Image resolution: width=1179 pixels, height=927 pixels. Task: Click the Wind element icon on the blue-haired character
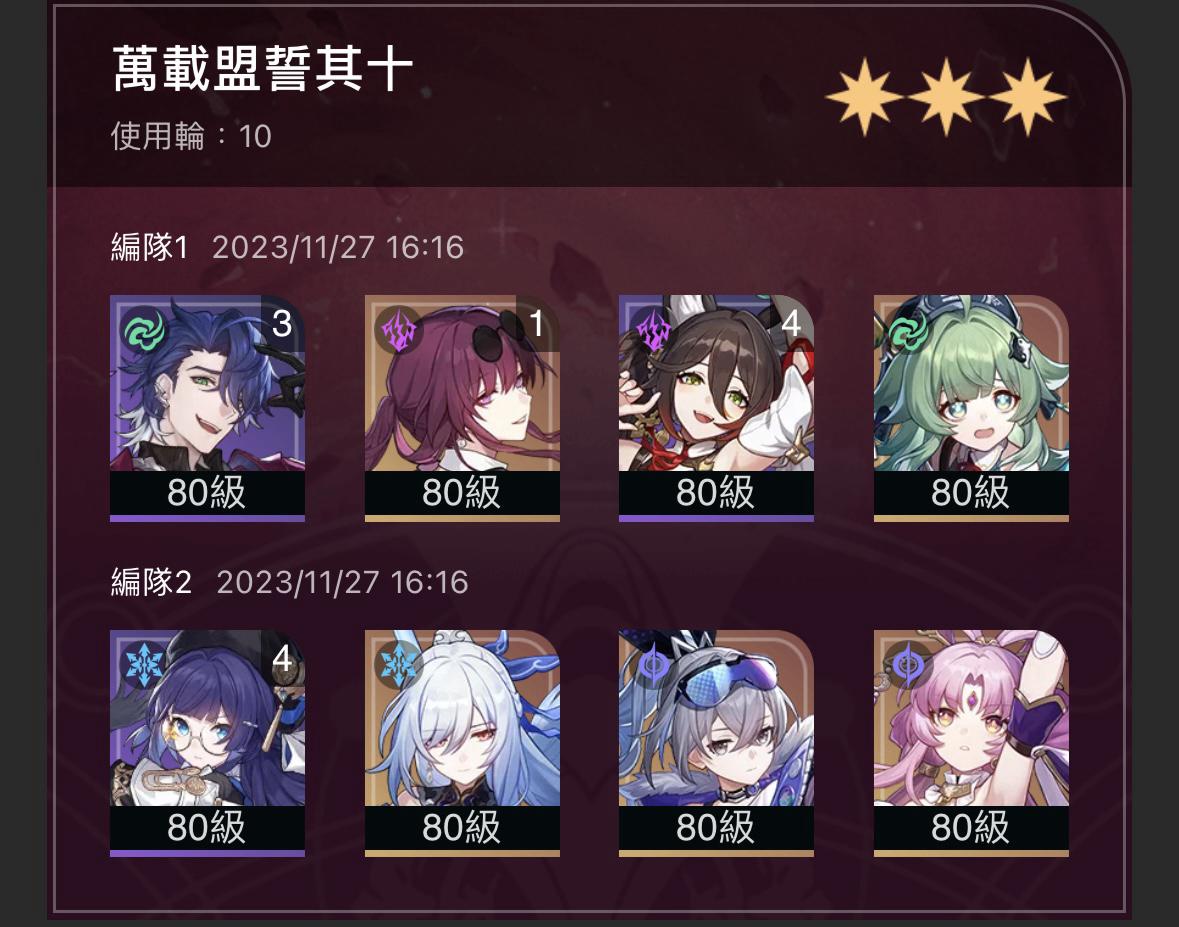coord(143,330)
